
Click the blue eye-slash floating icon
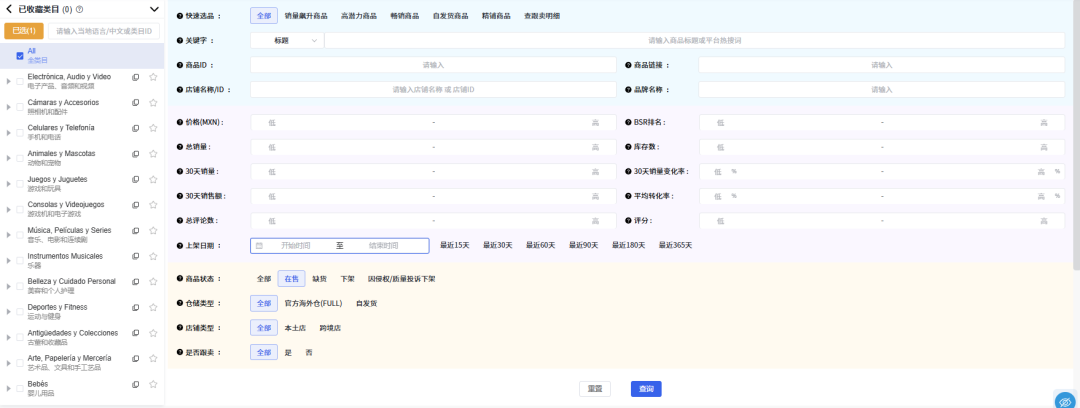(x=1065, y=401)
